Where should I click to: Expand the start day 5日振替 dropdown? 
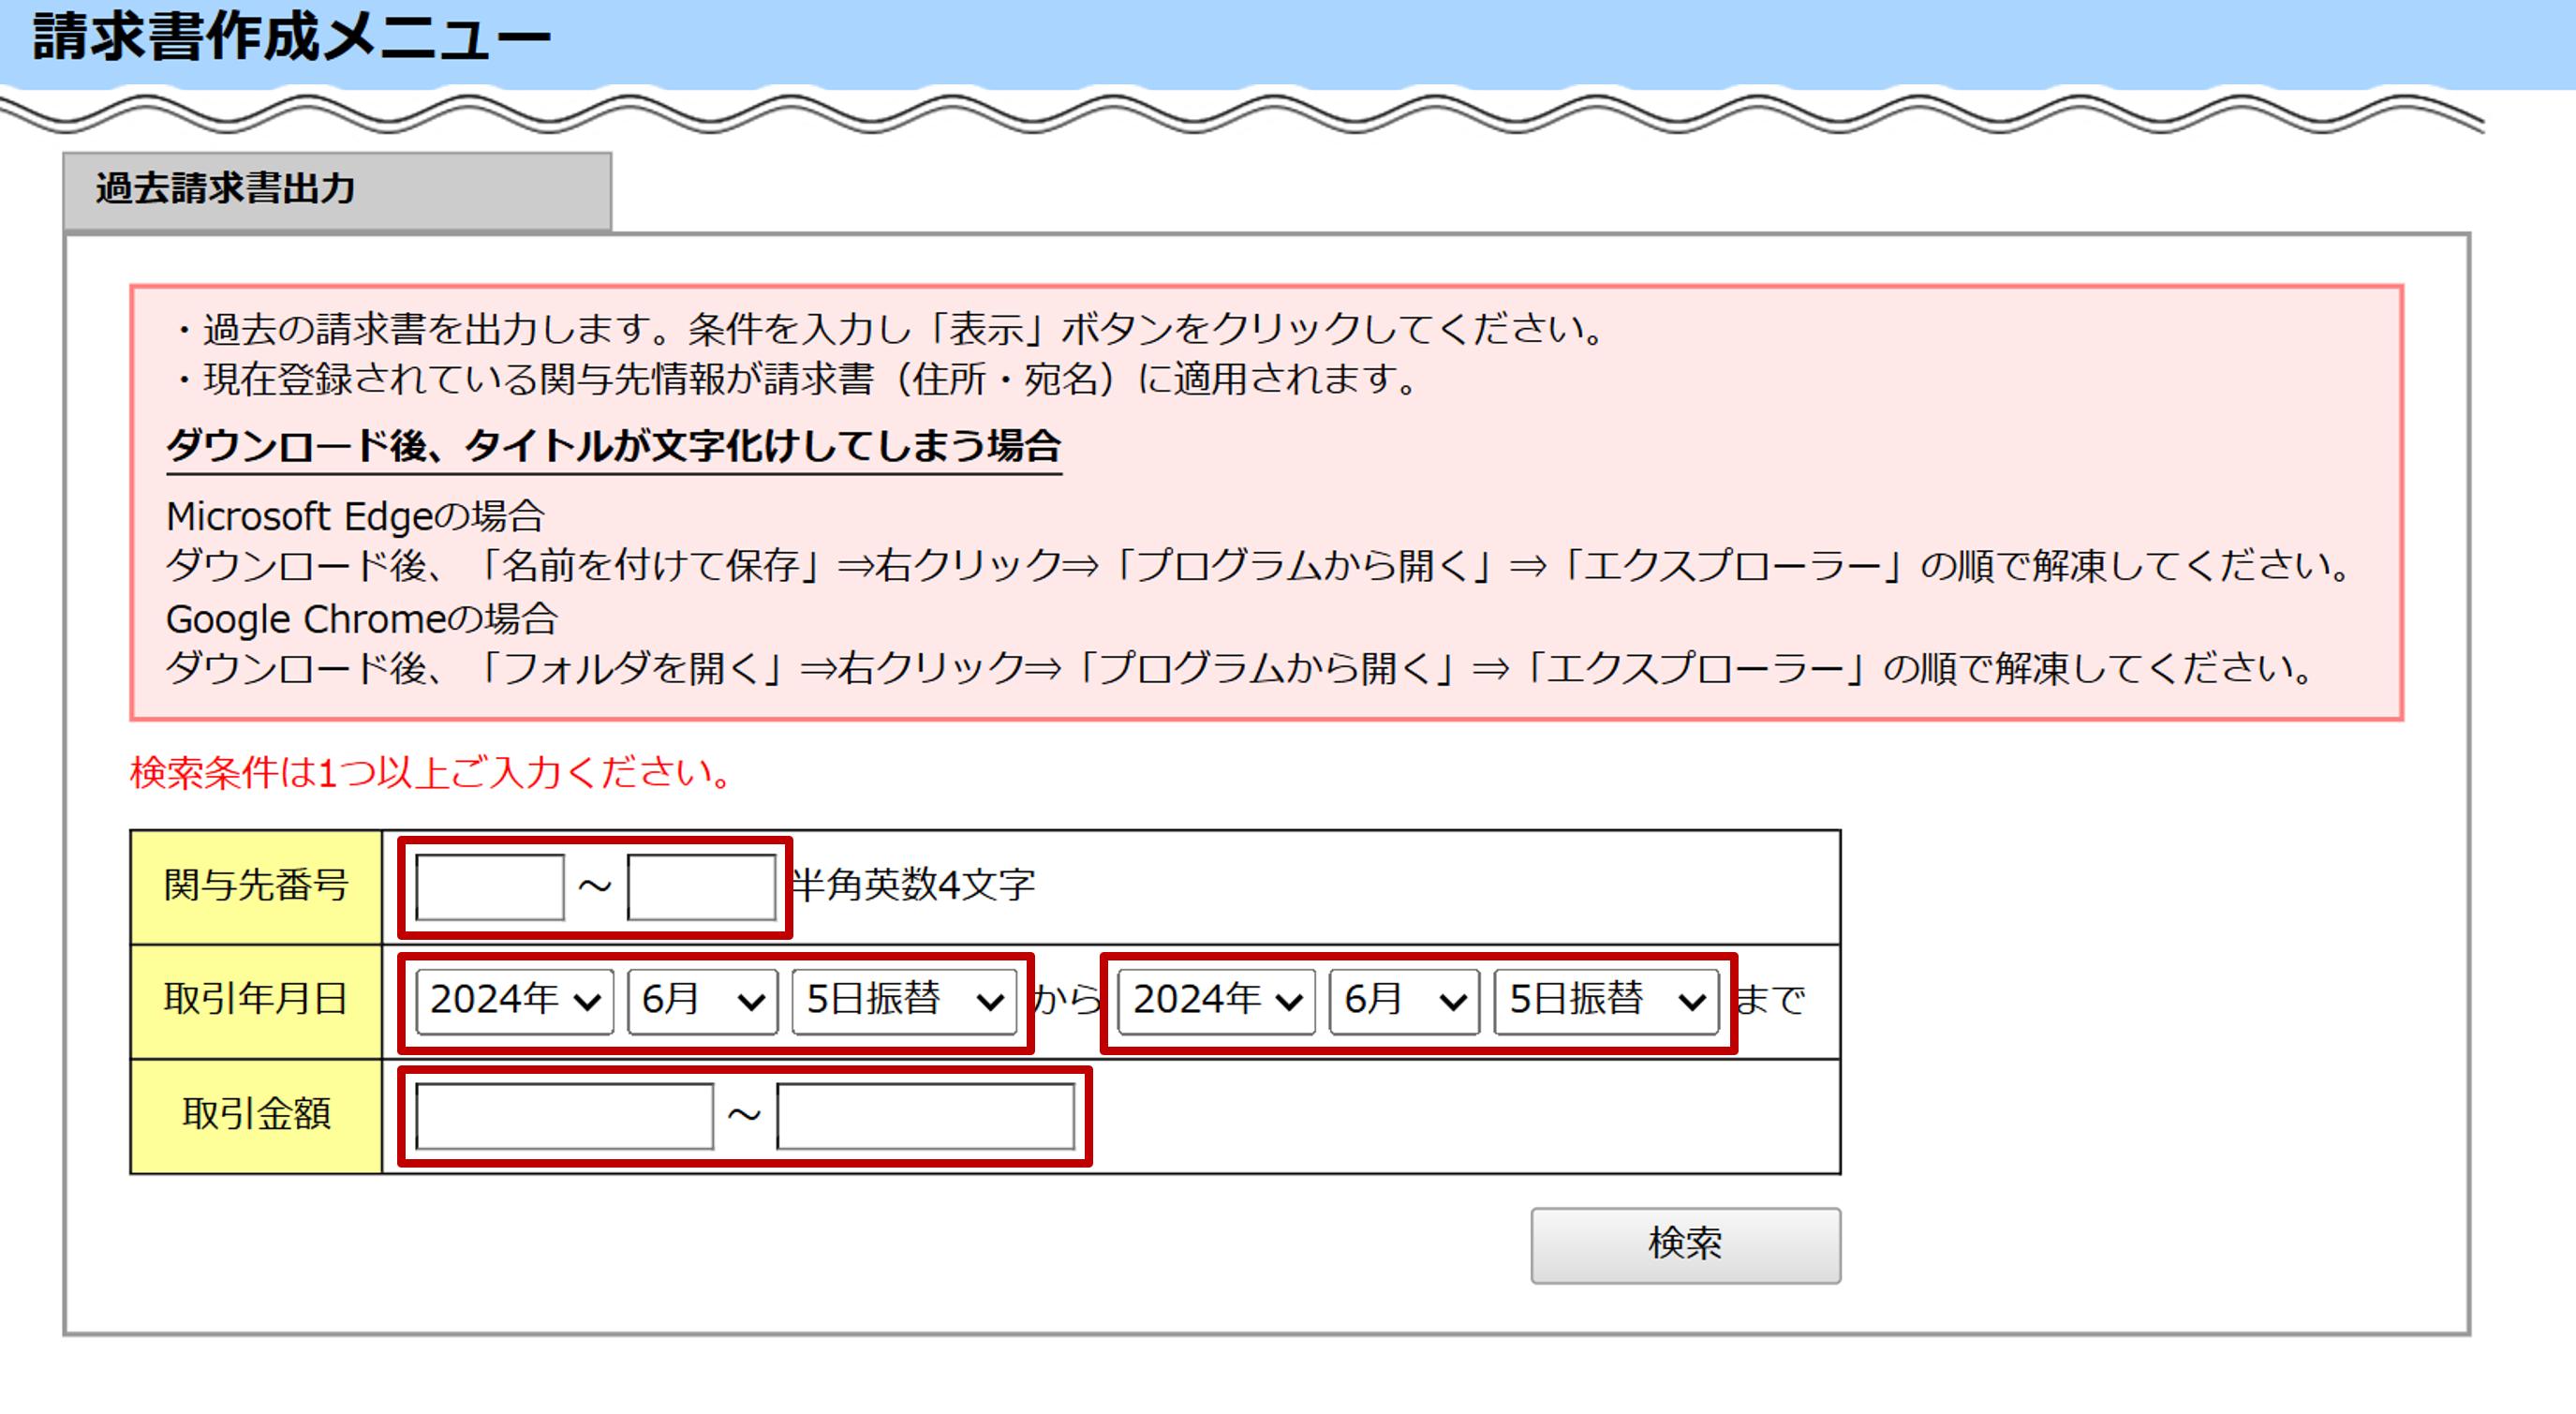click(x=903, y=1000)
